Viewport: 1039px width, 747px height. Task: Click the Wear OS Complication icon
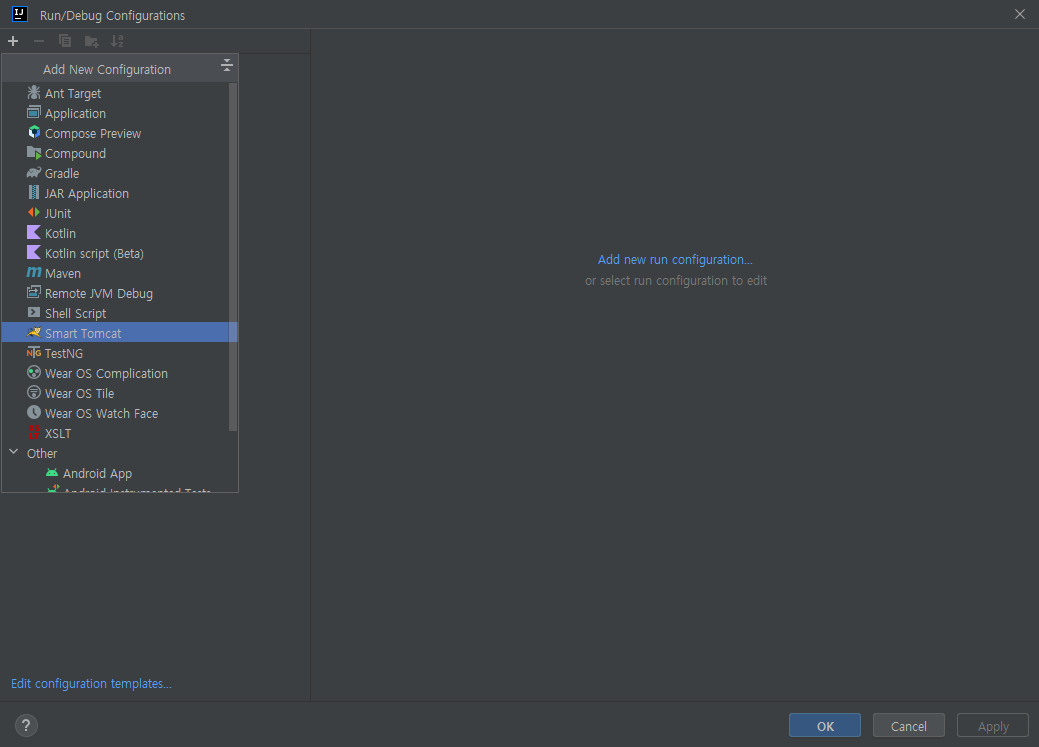[x=34, y=373]
